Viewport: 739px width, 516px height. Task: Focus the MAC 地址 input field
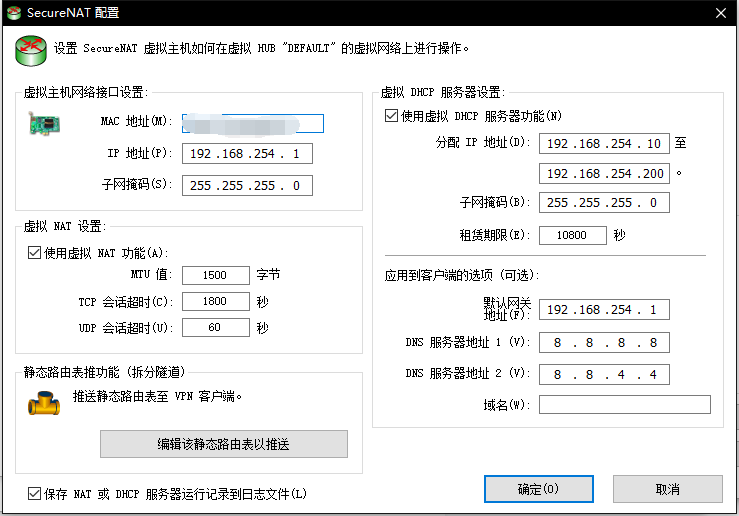click(x=253, y=123)
